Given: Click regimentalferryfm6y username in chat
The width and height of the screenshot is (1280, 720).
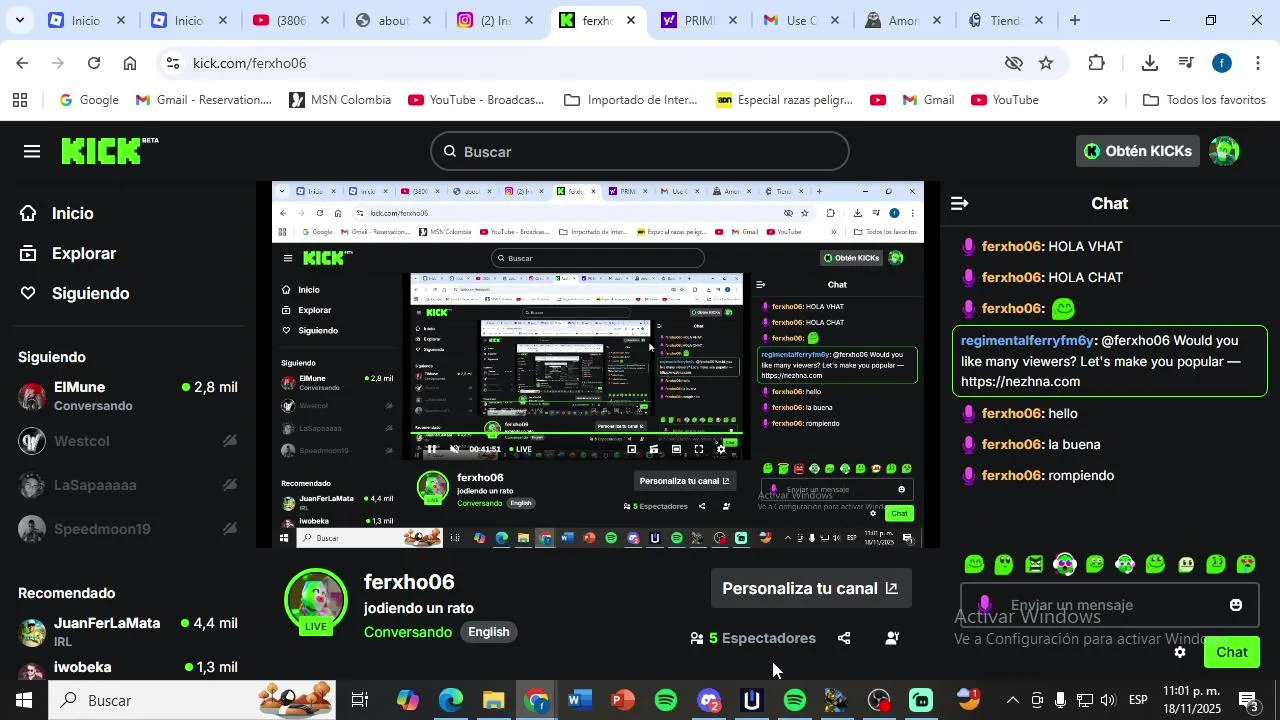Looking at the screenshot, I should pyautogui.click(x=1028, y=340).
